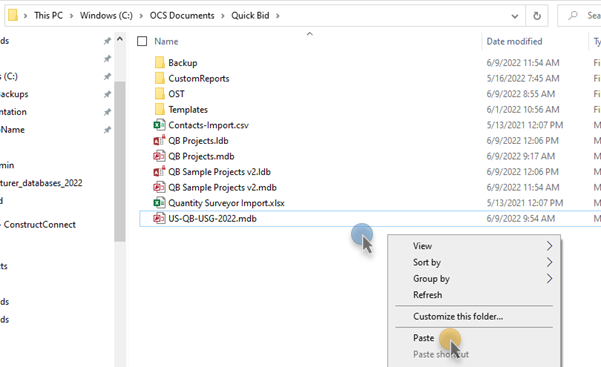
Task: Expand the chevron after OCS Documents
Action: click(223, 16)
